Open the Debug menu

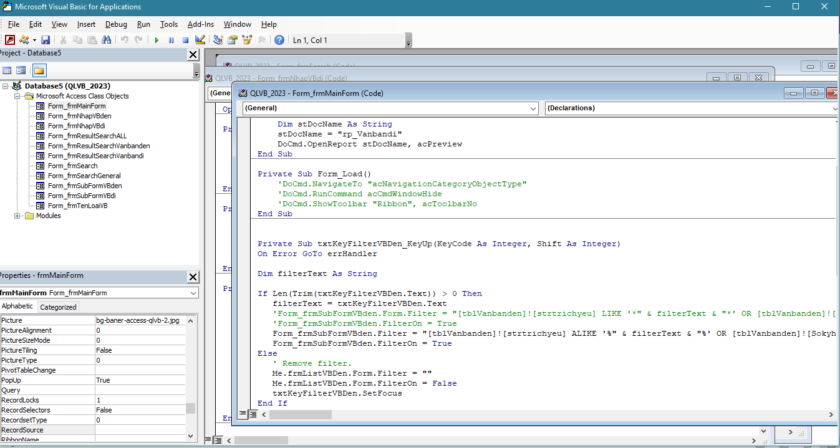click(x=116, y=23)
